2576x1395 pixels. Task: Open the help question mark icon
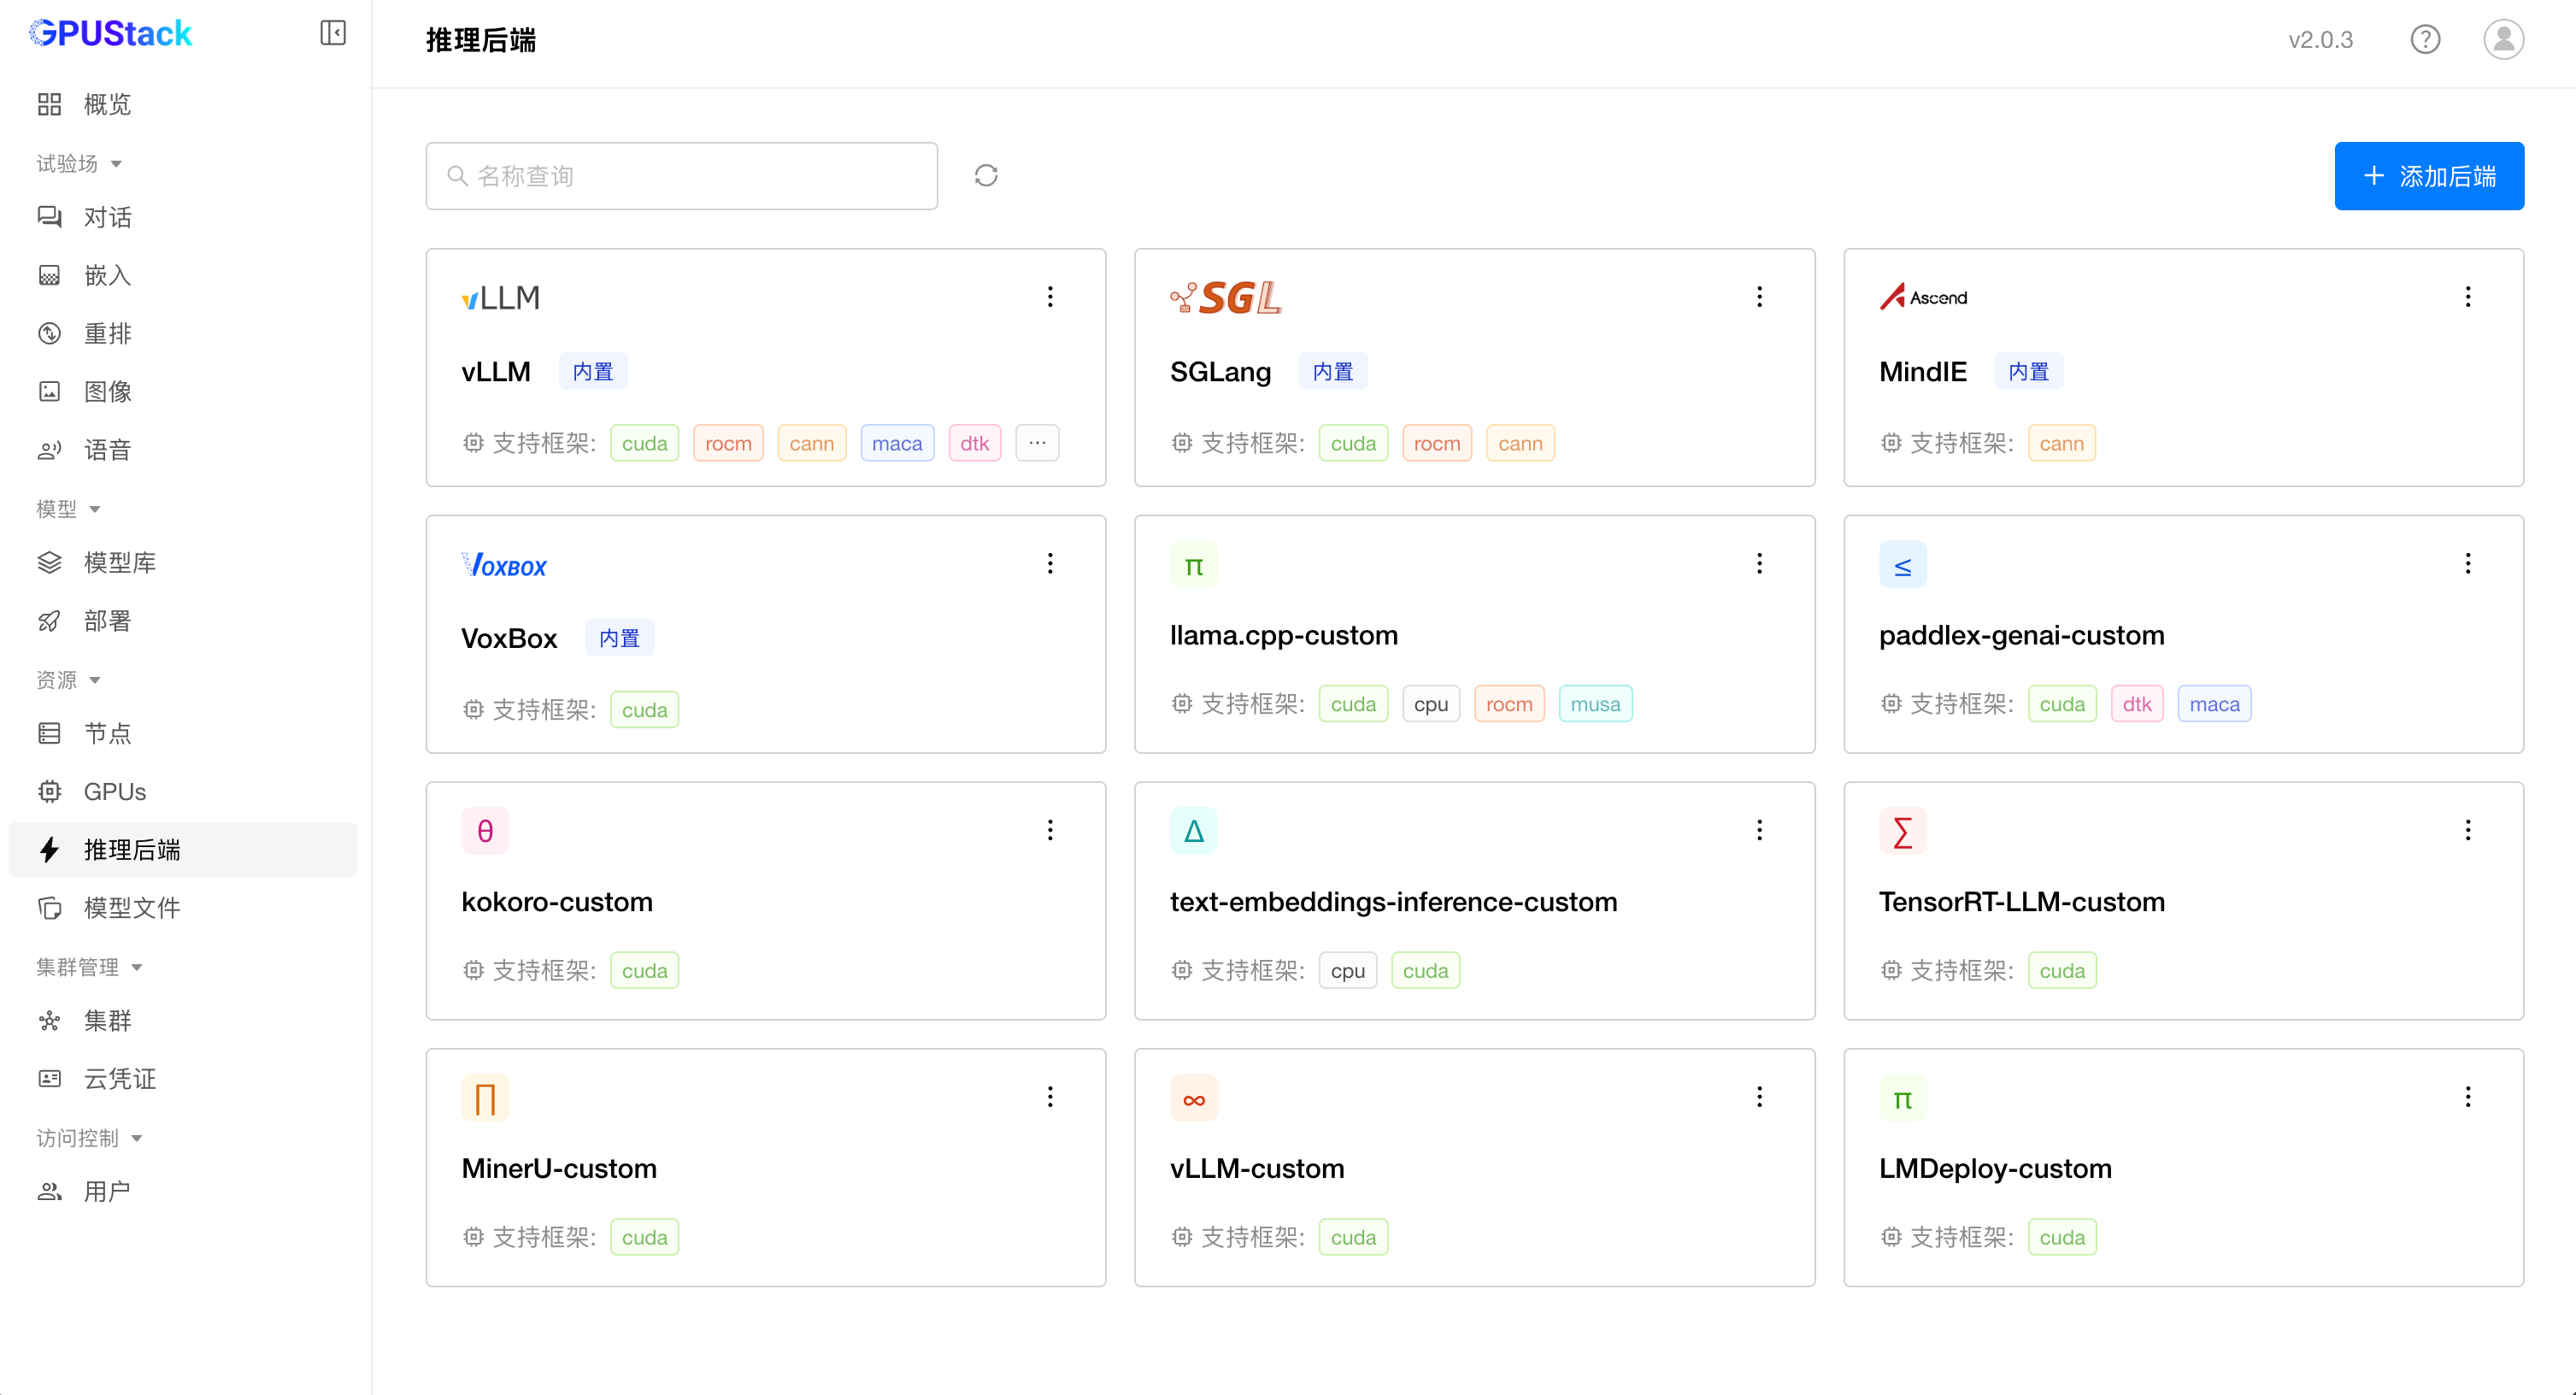(x=2425, y=40)
